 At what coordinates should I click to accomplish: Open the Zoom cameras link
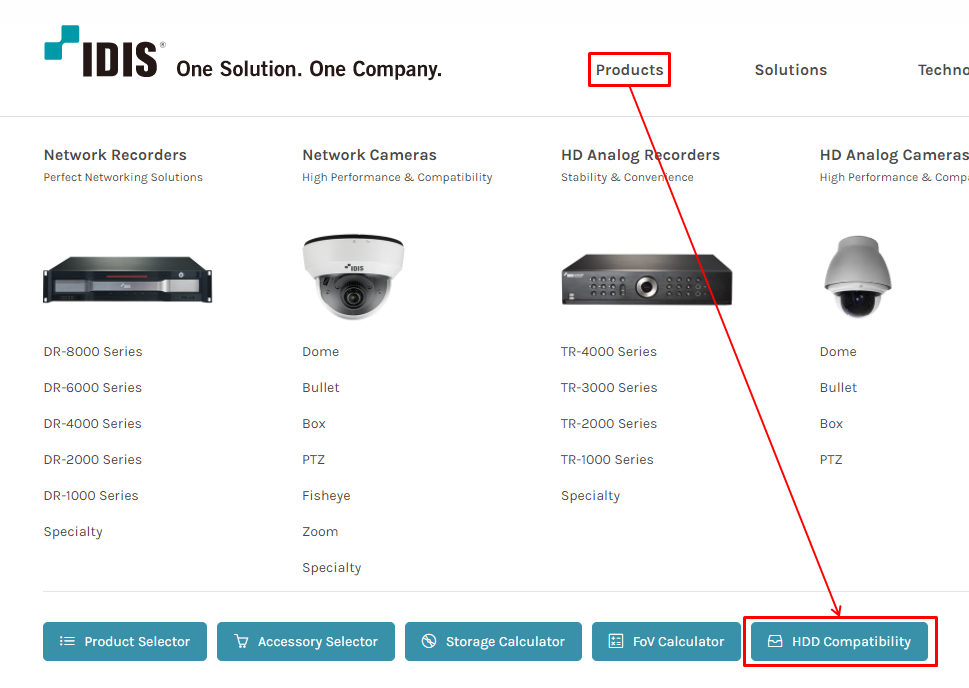[320, 532]
